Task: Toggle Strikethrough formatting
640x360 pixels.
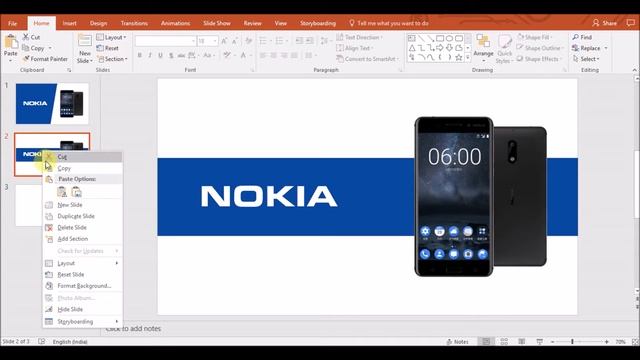Action: point(181,55)
